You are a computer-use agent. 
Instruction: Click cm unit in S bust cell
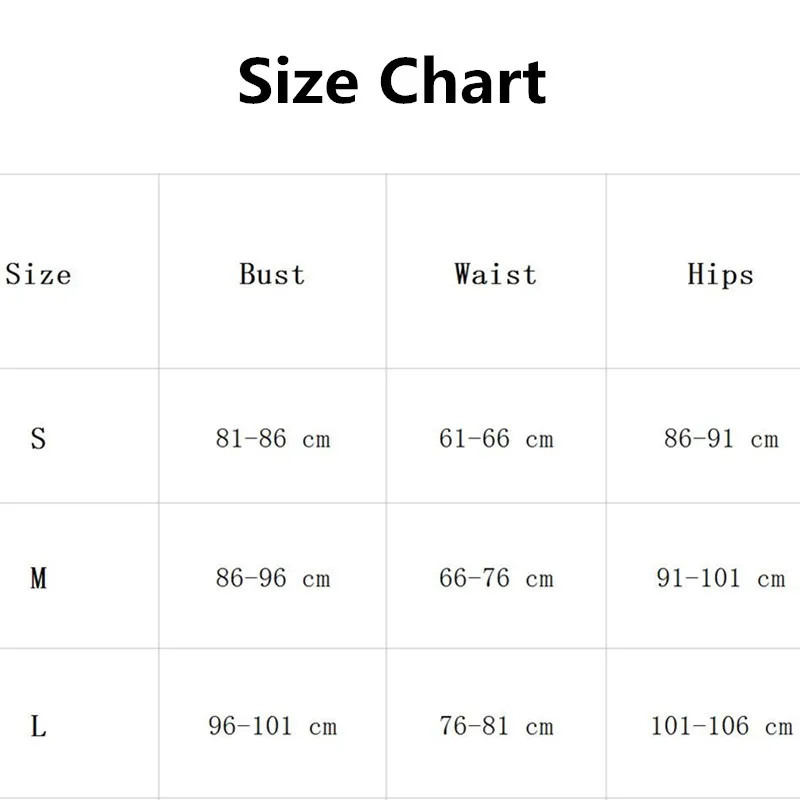coord(316,440)
